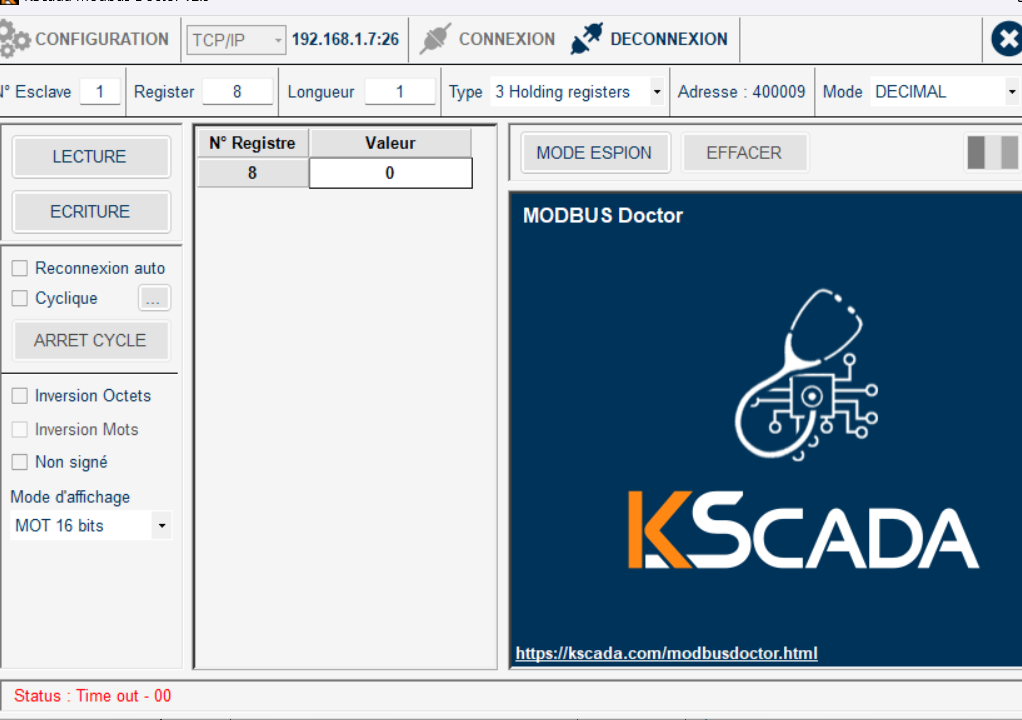Click the Status Time out message
The height and width of the screenshot is (720, 1022).
[93, 696]
